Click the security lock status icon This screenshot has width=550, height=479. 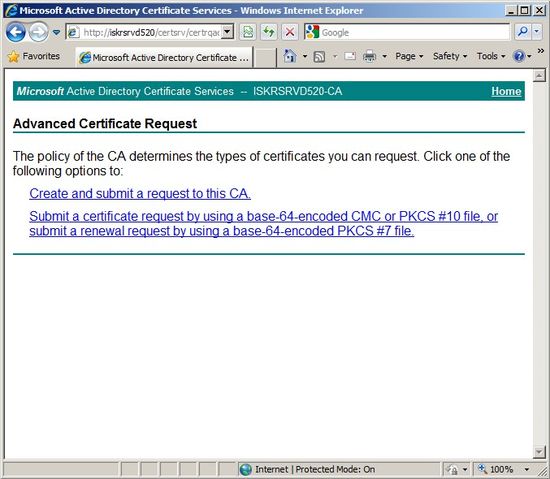452,469
